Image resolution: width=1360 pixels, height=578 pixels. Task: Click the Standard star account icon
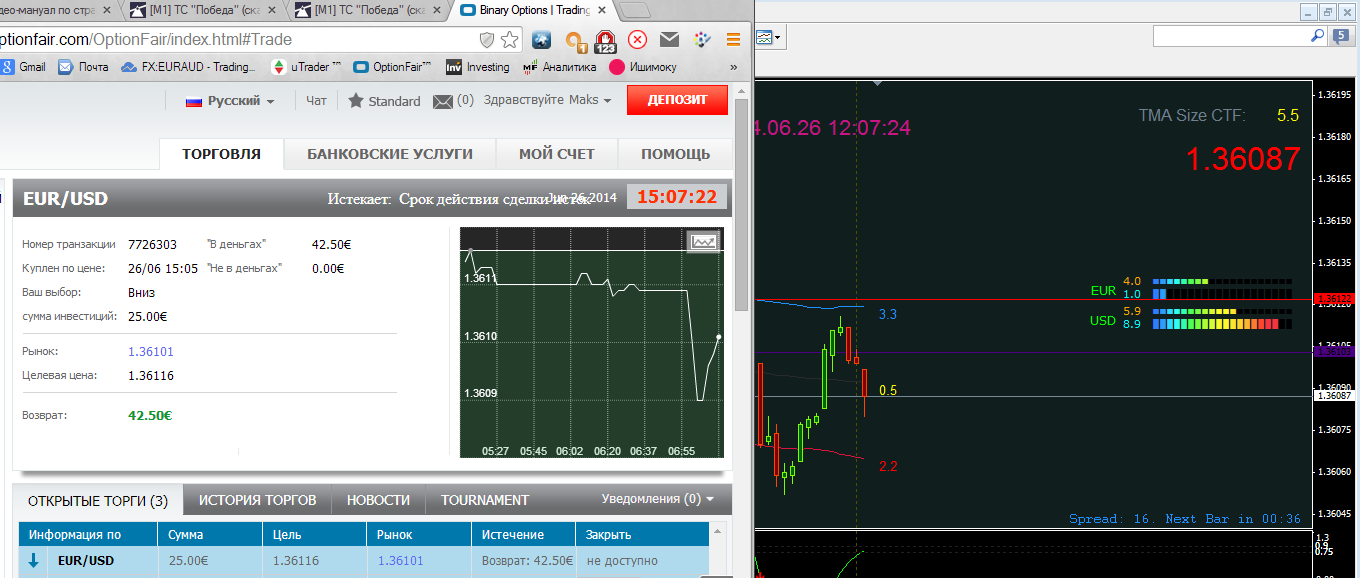click(355, 101)
